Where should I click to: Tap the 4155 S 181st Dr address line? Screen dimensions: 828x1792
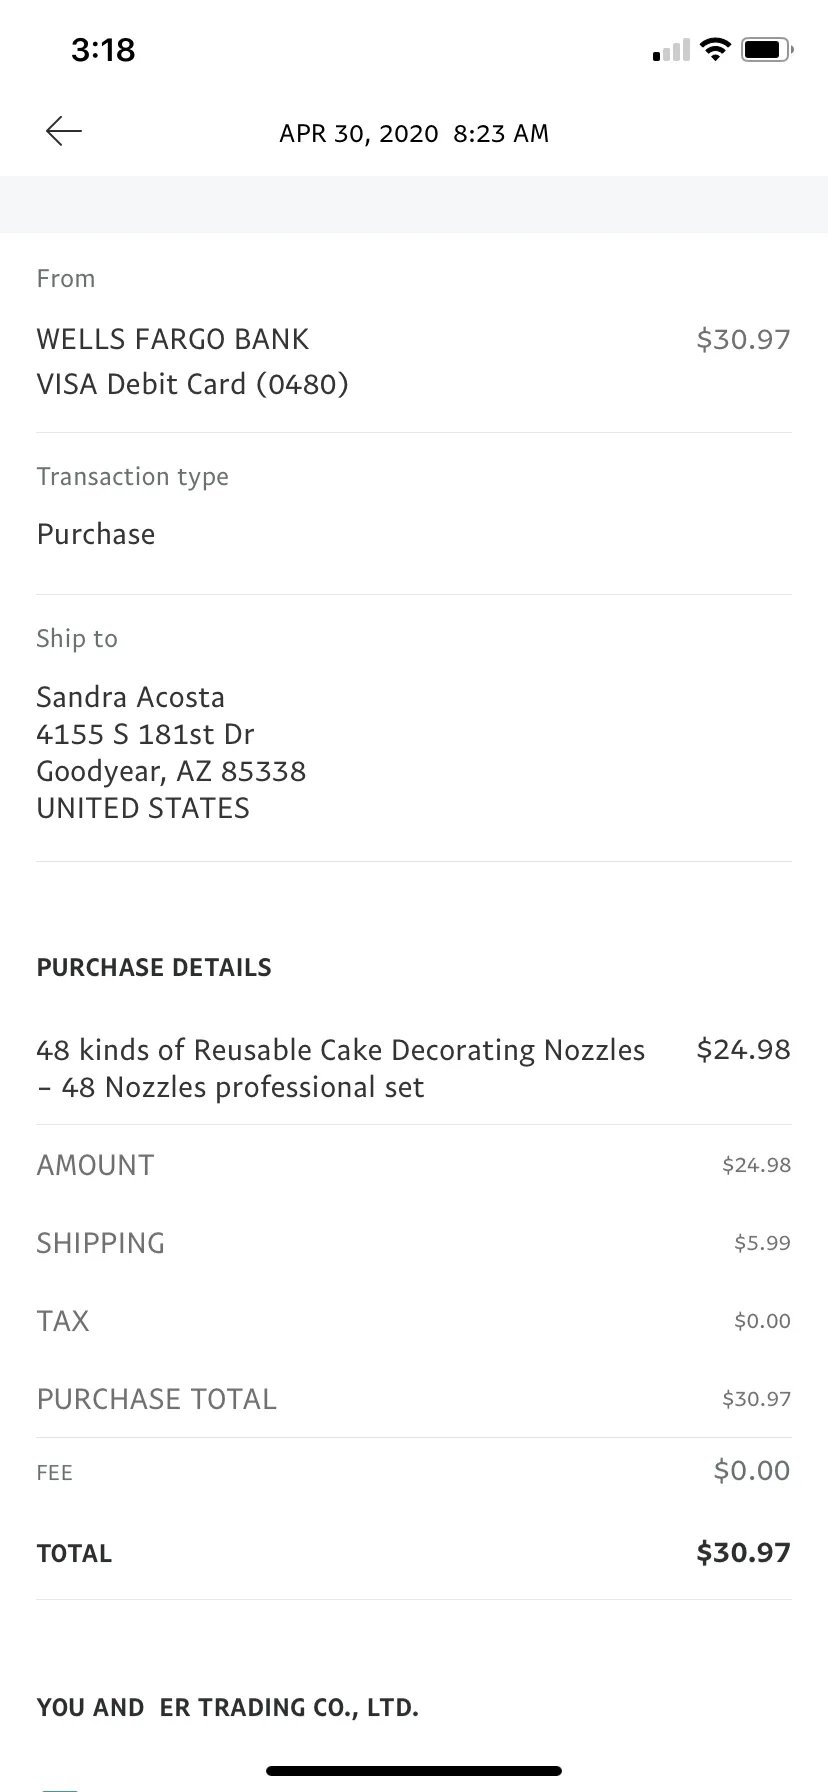pyautogui.click(x=145, y=734)
